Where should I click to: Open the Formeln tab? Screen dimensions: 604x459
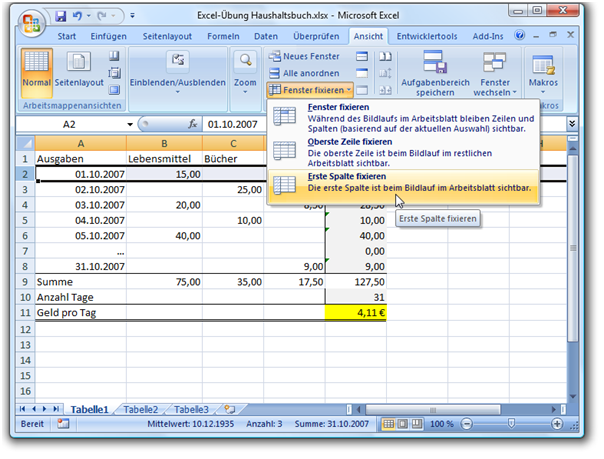point(223,36)
